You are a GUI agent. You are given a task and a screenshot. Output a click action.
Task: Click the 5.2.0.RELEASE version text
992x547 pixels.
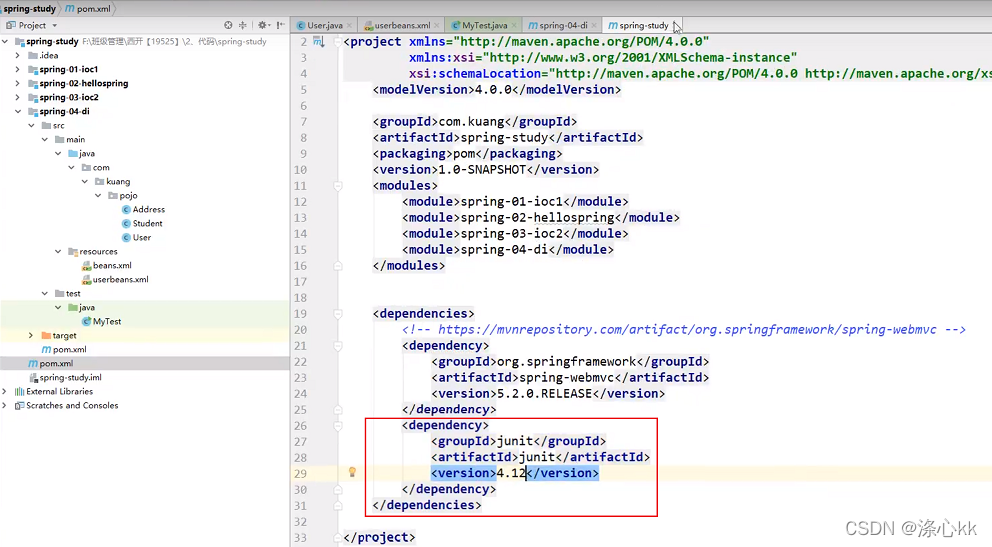545,393
